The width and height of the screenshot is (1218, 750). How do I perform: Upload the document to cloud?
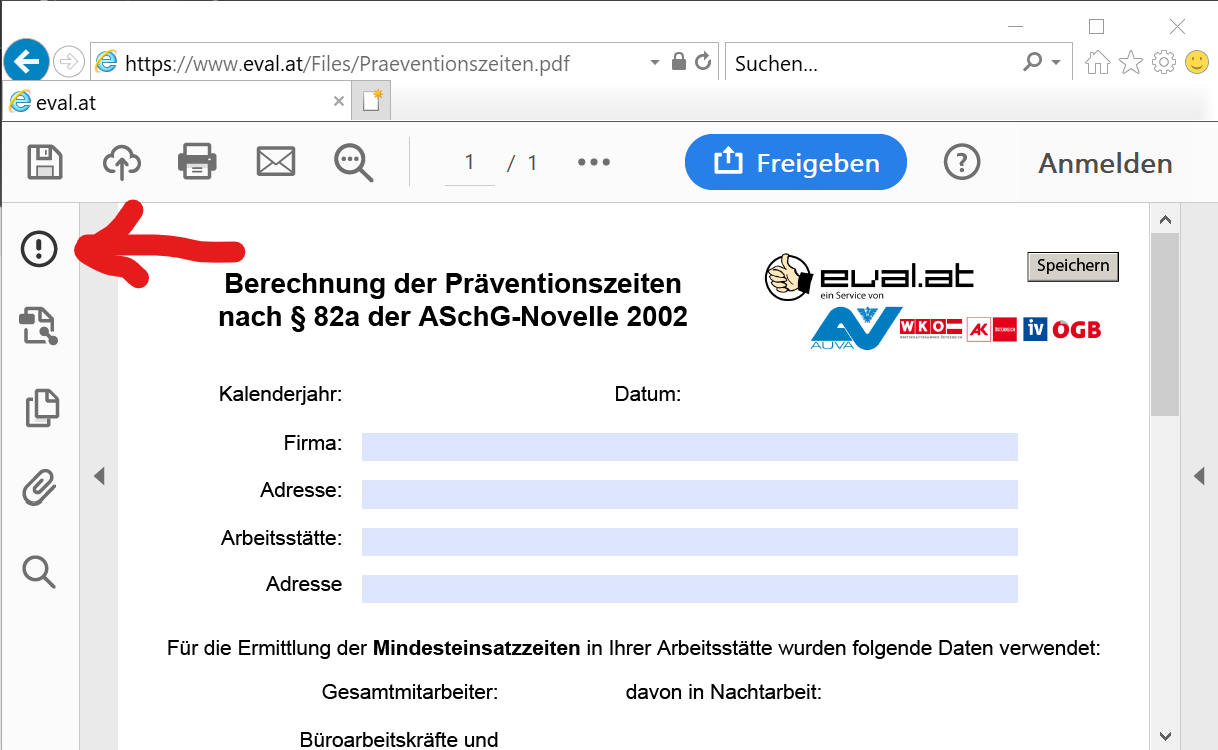coord(121,162)
